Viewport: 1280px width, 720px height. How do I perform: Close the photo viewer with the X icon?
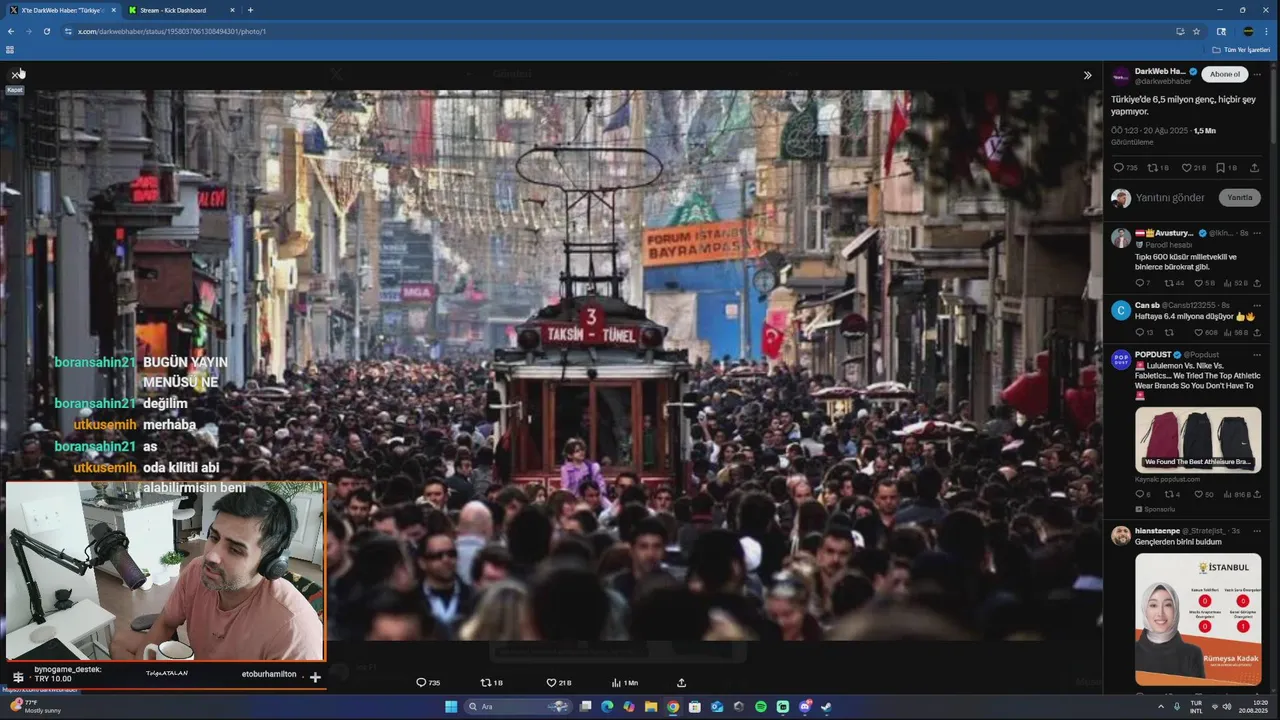15,74
